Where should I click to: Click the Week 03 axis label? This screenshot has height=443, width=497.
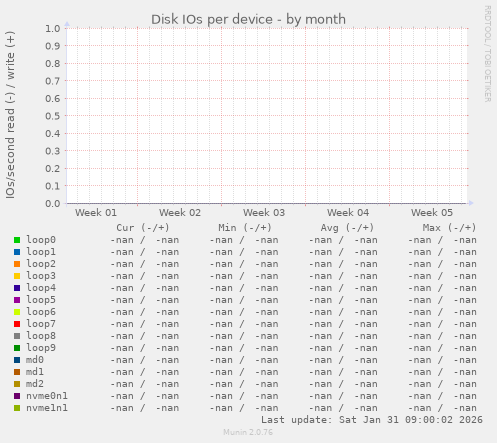[264, 213]
